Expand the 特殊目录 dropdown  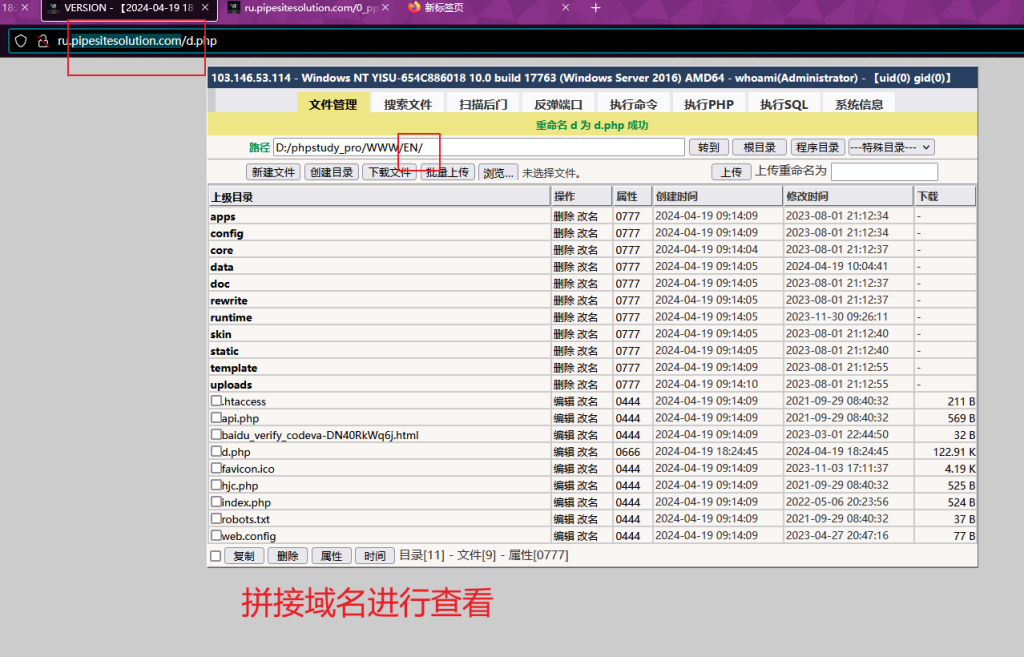[x=891, y=147]
